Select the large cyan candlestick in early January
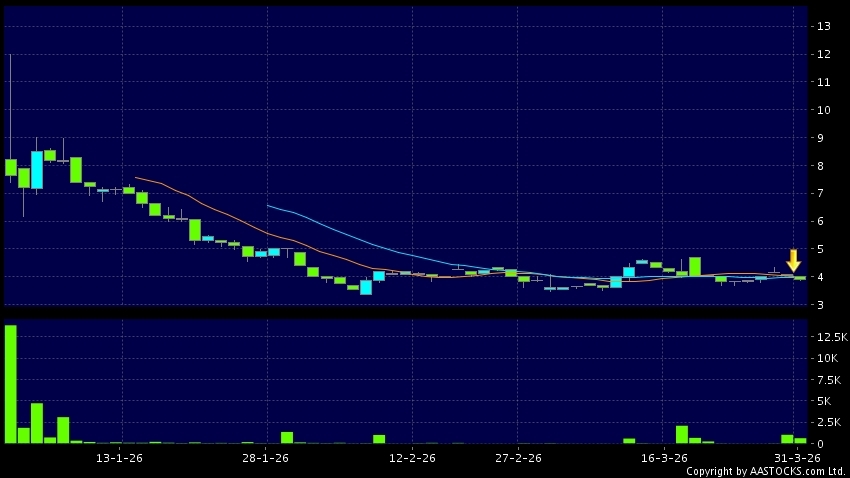850x478 pixels. click(x=37, y=170)
